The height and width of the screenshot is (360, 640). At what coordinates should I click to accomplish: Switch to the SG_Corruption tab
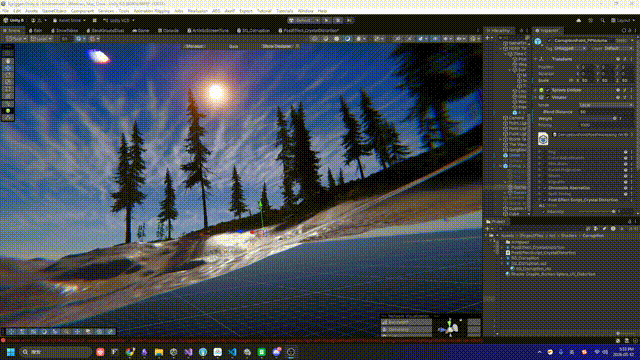253,30
